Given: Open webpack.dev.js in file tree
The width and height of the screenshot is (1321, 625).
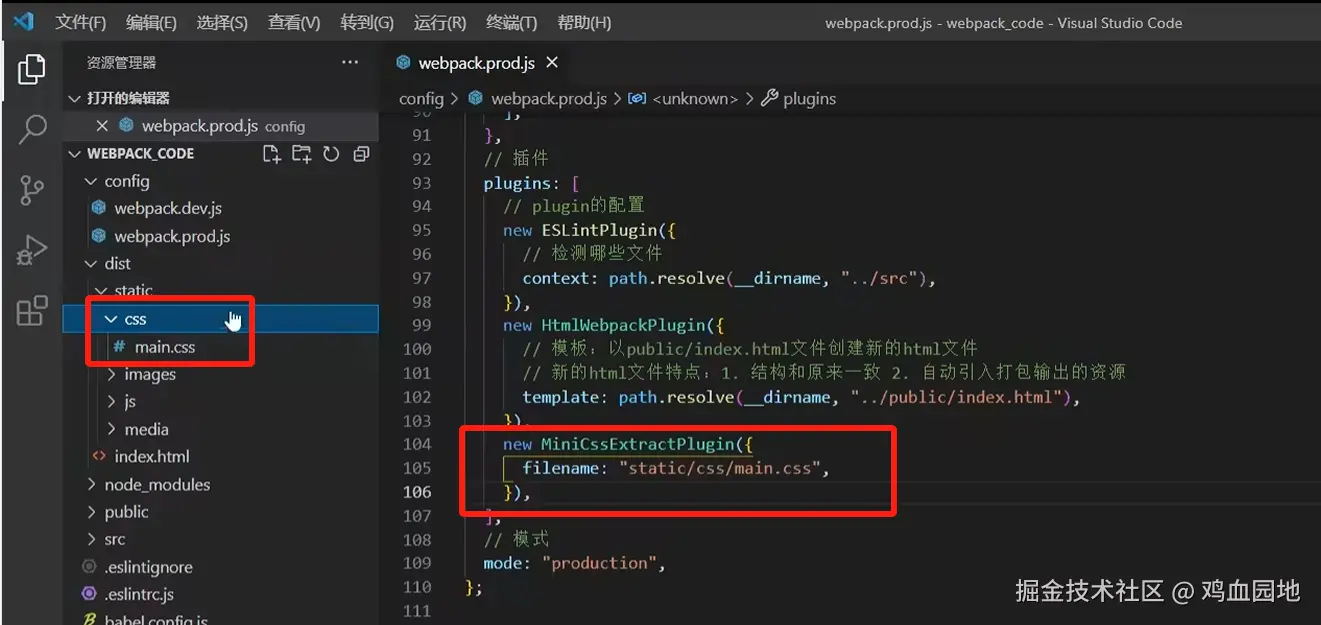Looking at the screenshot, I should [x=168, y=208].
